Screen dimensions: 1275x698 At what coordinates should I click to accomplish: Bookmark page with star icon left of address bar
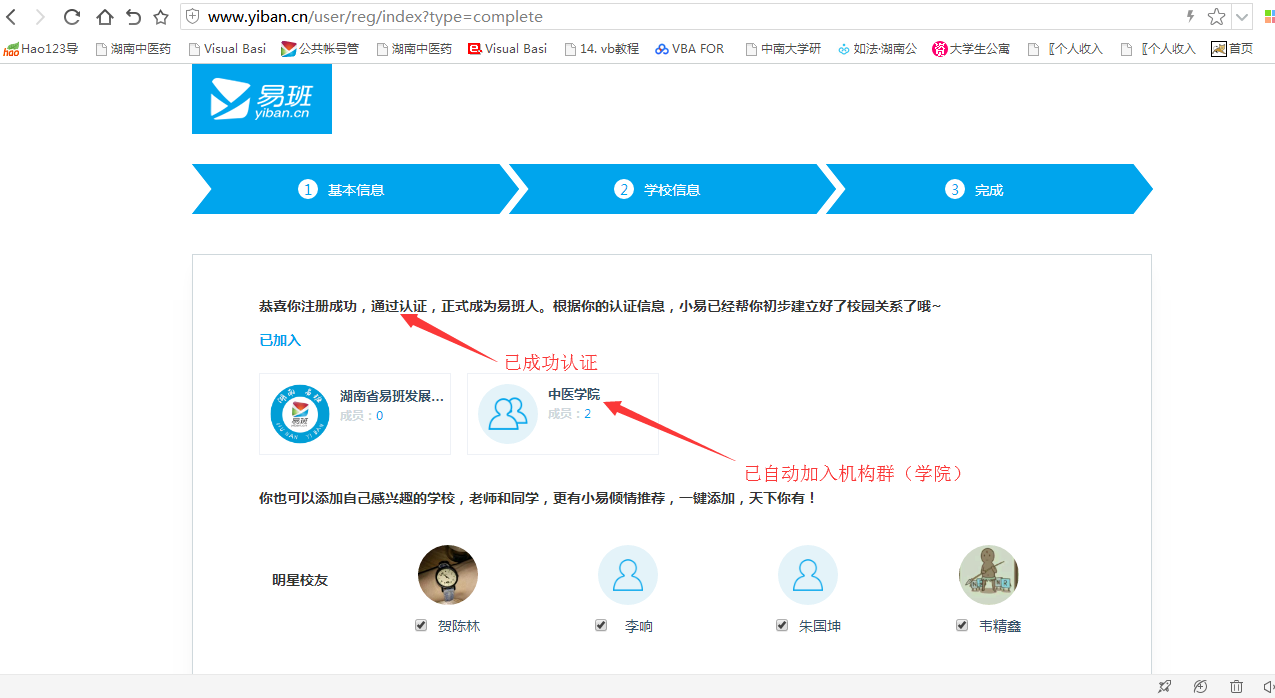coord(160,17)
